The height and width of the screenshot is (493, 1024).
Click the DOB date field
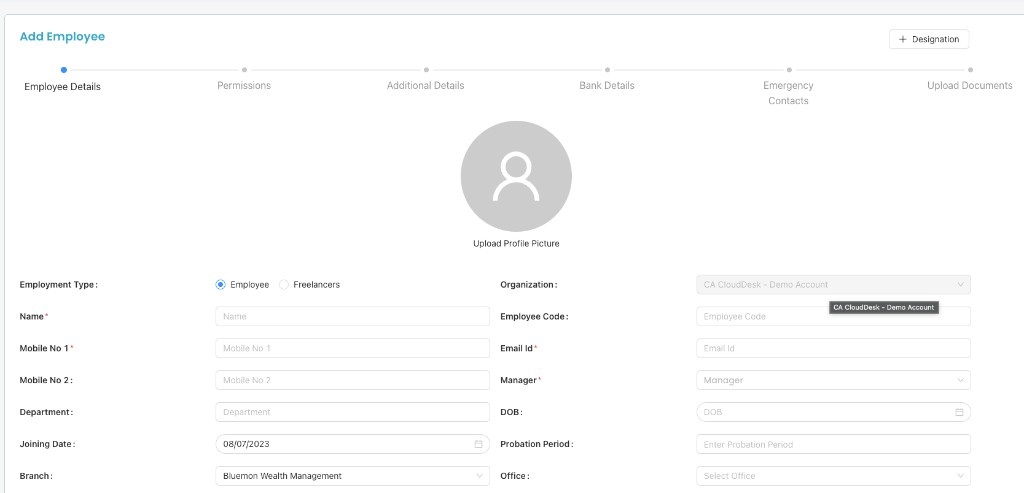pos(833,412)
